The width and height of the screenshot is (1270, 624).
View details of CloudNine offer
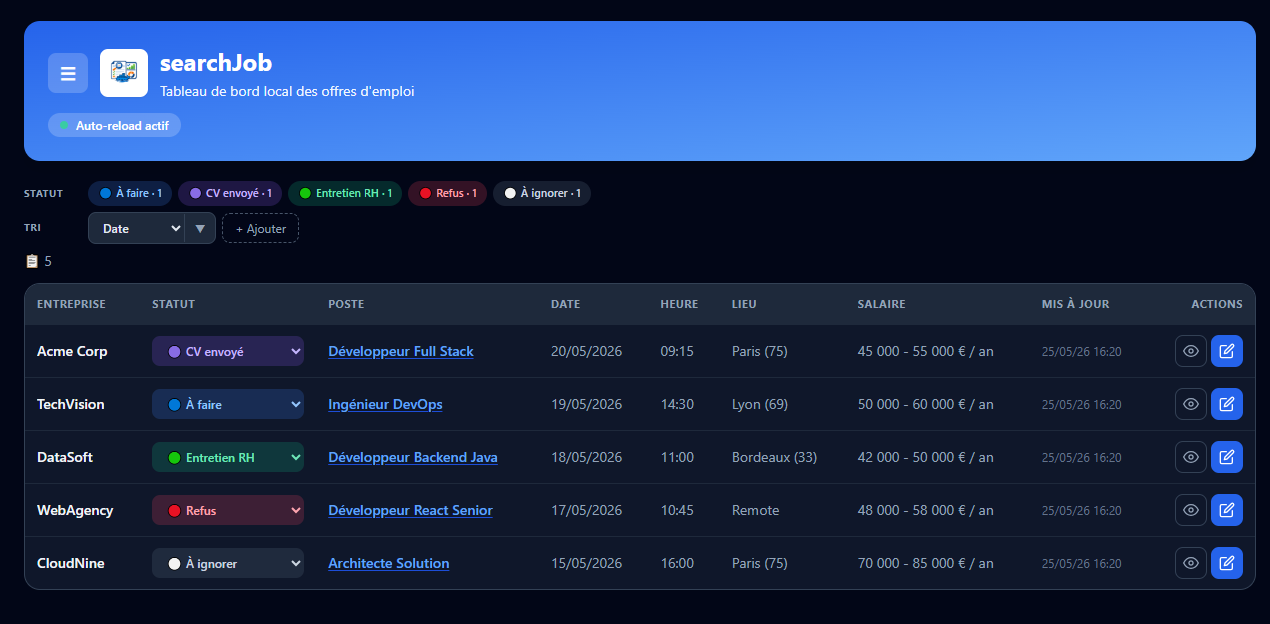click(x=1191, y=563)
